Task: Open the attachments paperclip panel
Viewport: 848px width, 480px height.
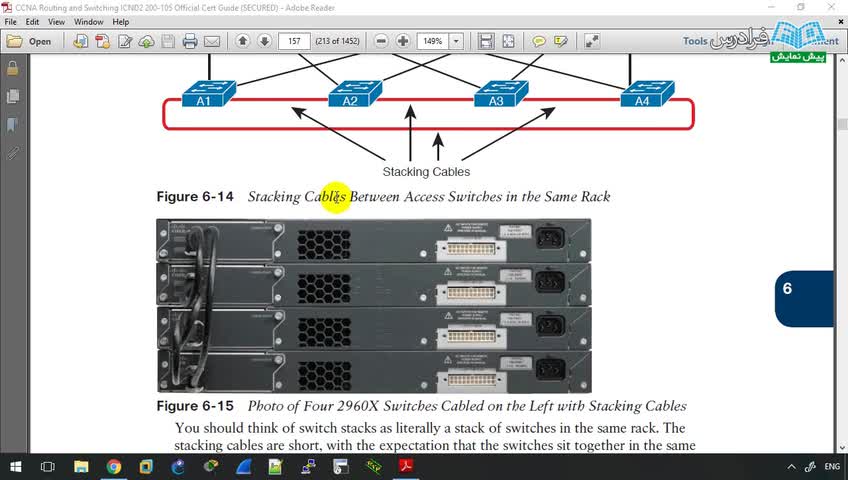Action: (12, 154)
